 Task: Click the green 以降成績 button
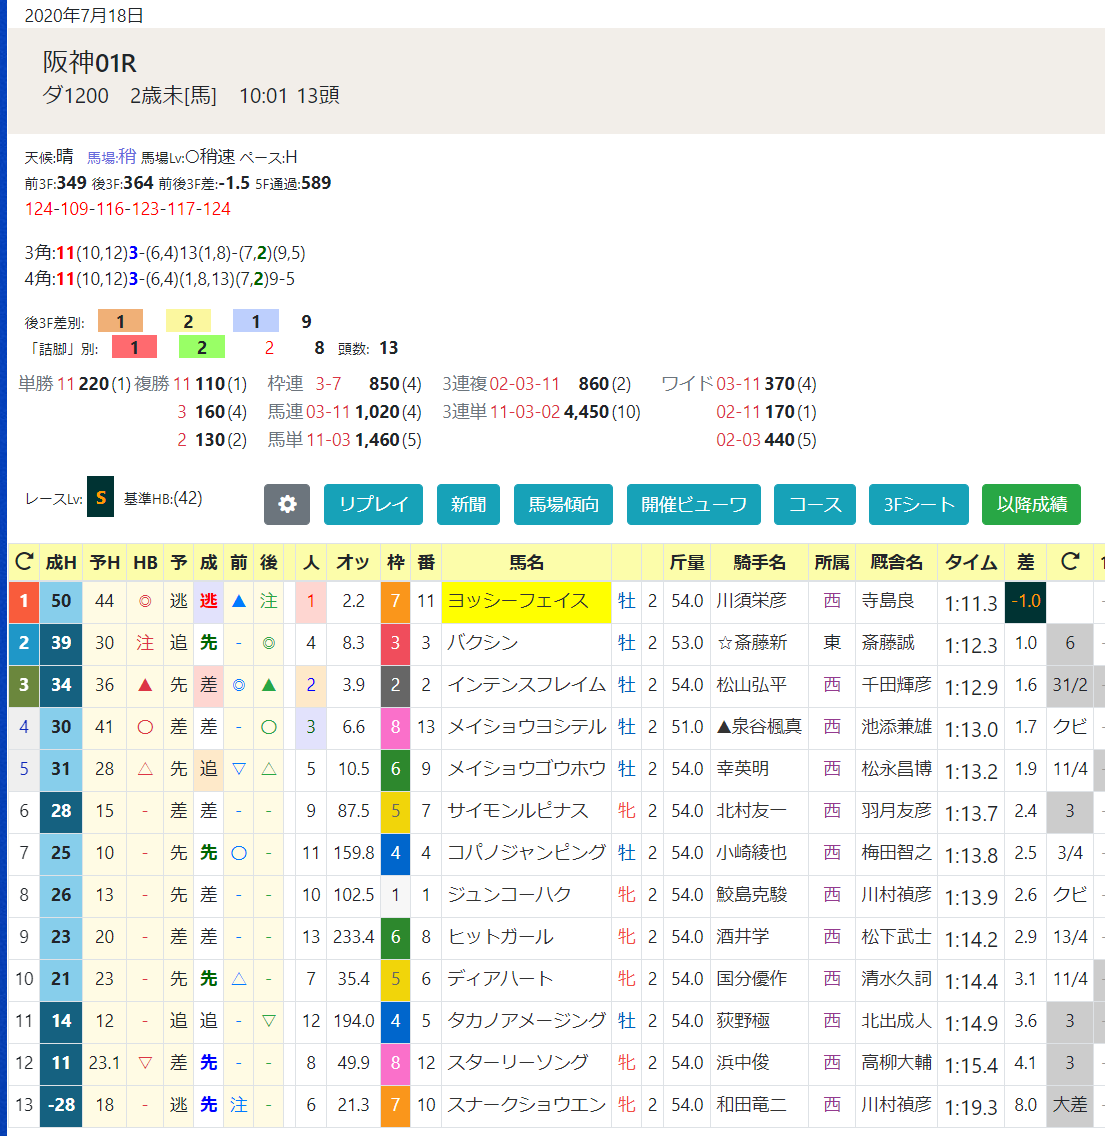(1031, 504)
